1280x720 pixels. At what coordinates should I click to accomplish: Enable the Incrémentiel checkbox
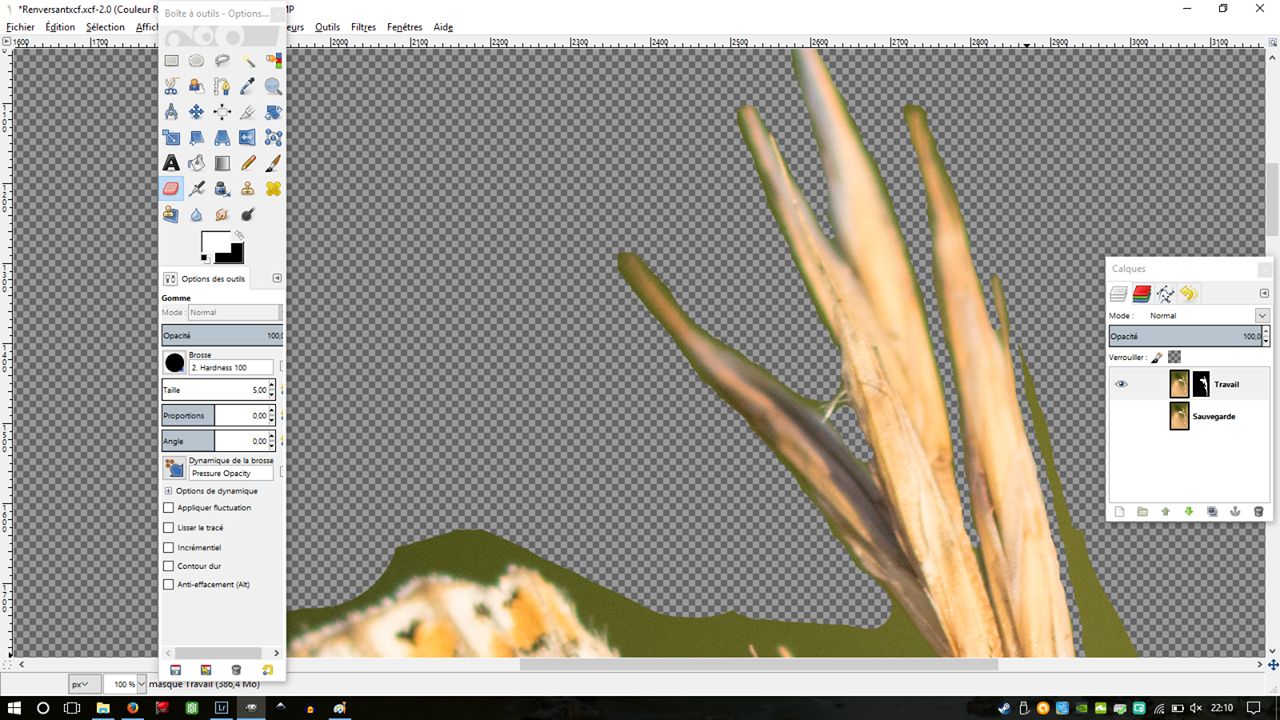click(168, 548)
